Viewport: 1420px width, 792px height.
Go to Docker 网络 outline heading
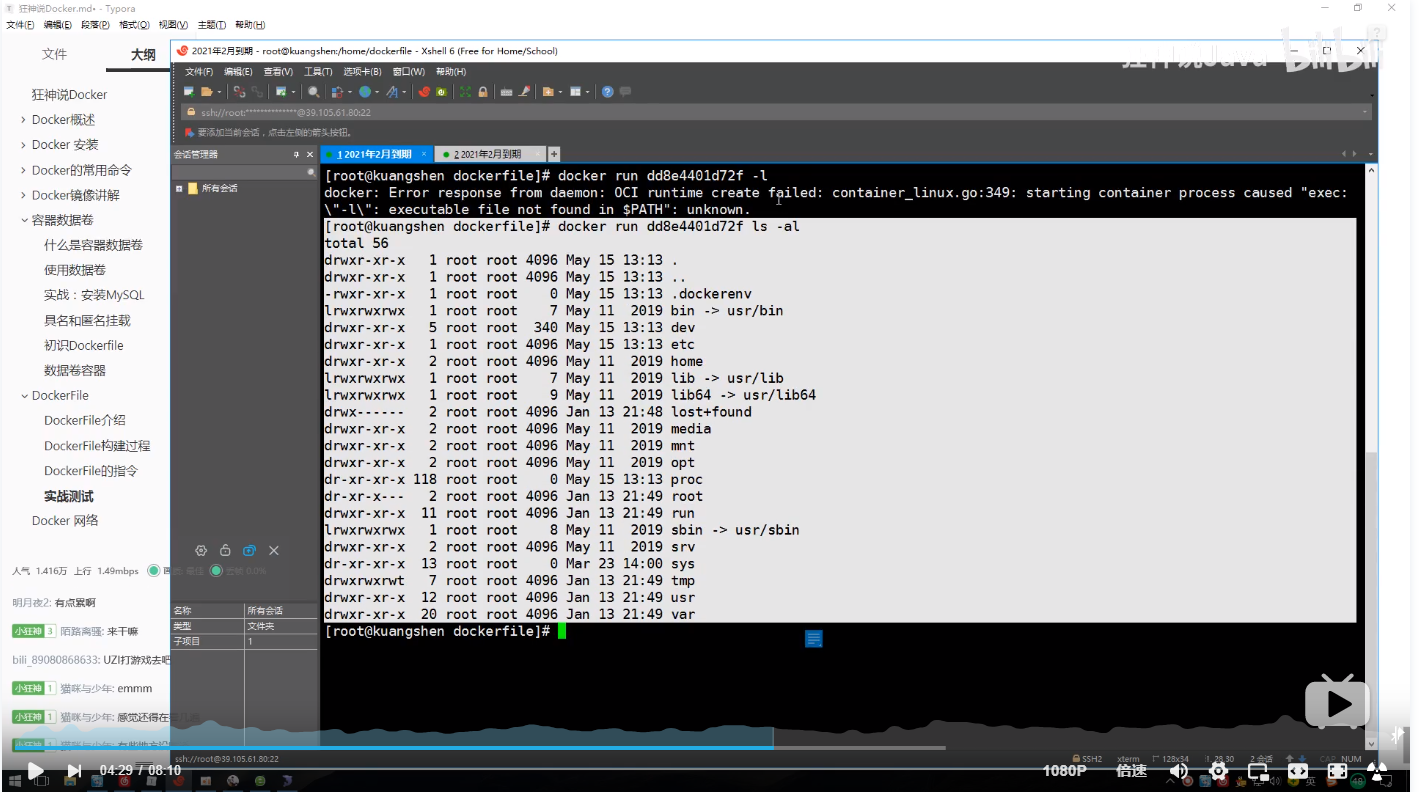(x=65, y=520)
